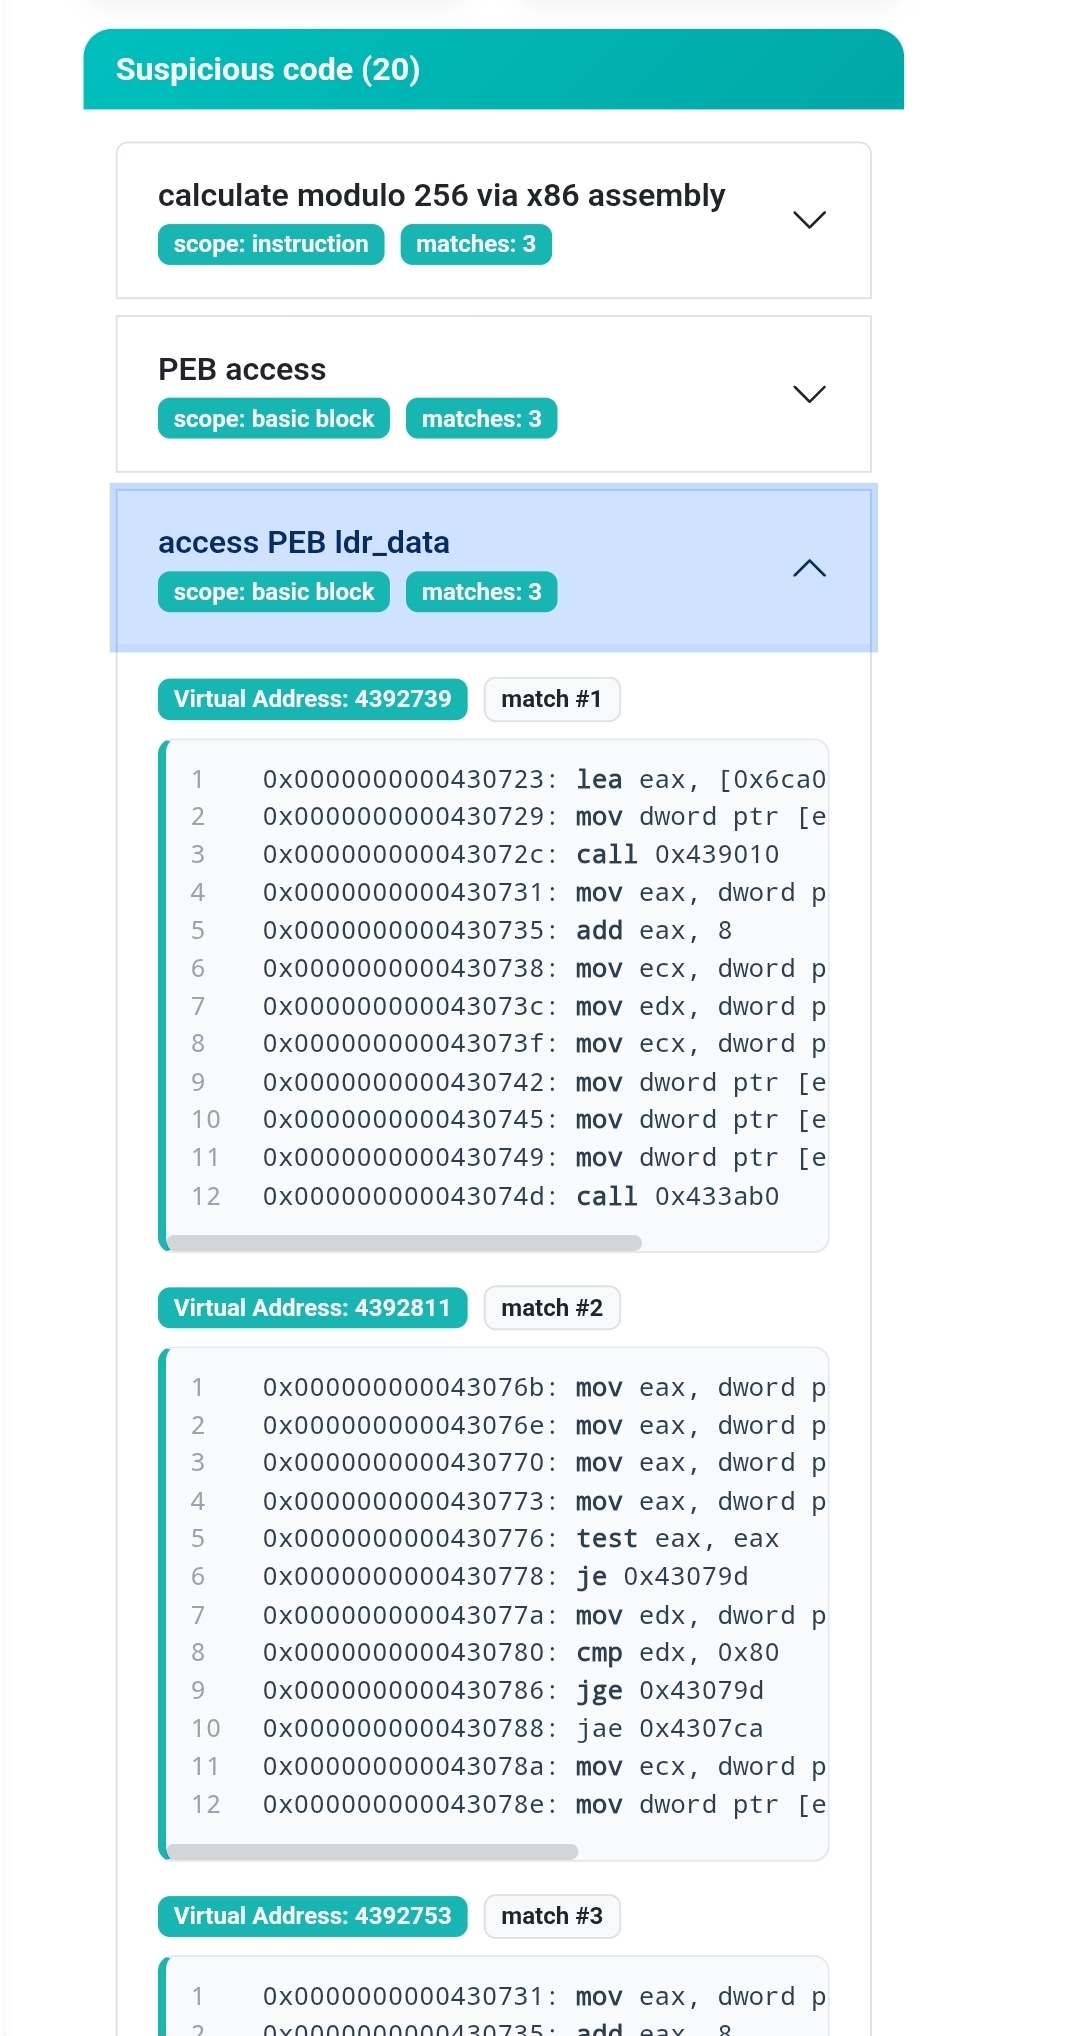Collapse the access PEB ldr_data chevron
Screen dimensions: 1080x2036
click(x=809, y=568)
